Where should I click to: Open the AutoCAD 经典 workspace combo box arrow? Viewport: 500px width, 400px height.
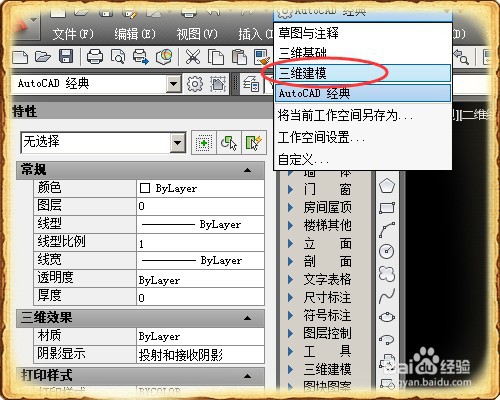click(174, 84)
